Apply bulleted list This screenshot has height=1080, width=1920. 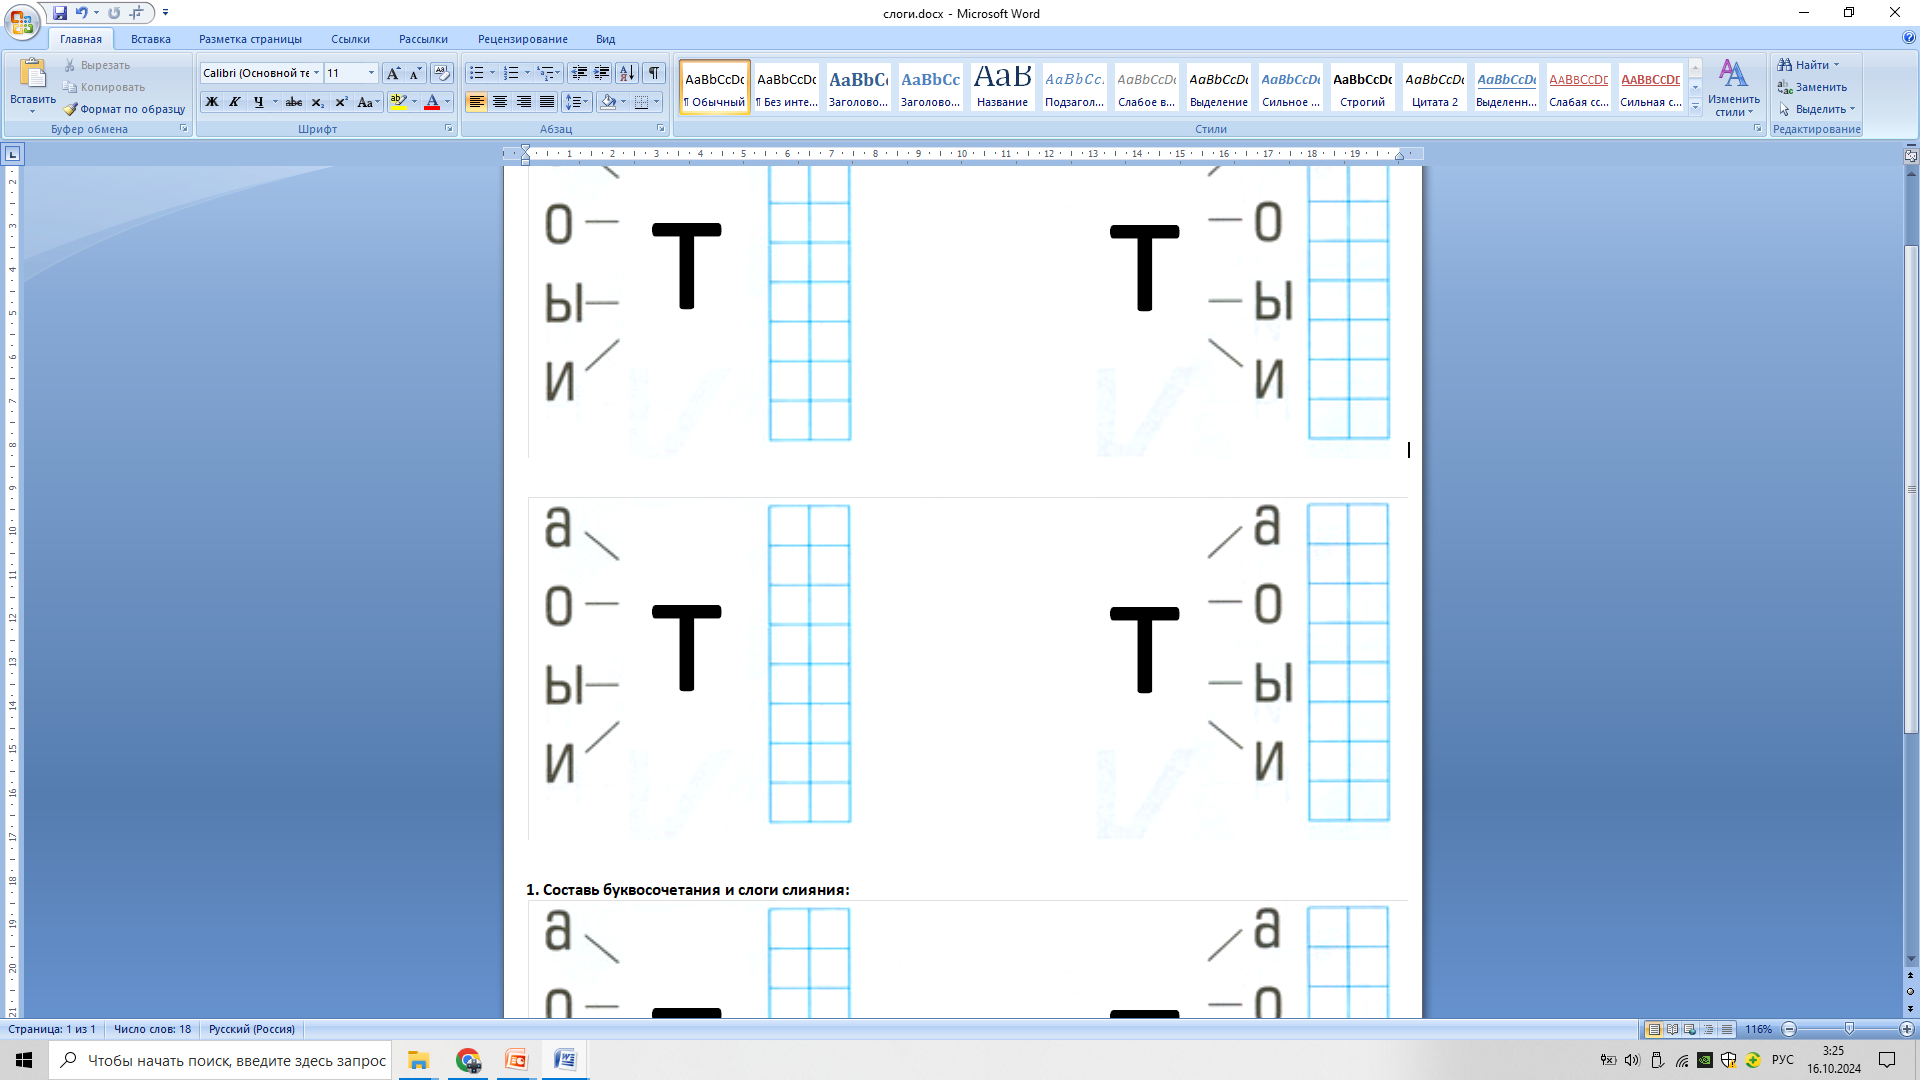(x=477, y=73)
